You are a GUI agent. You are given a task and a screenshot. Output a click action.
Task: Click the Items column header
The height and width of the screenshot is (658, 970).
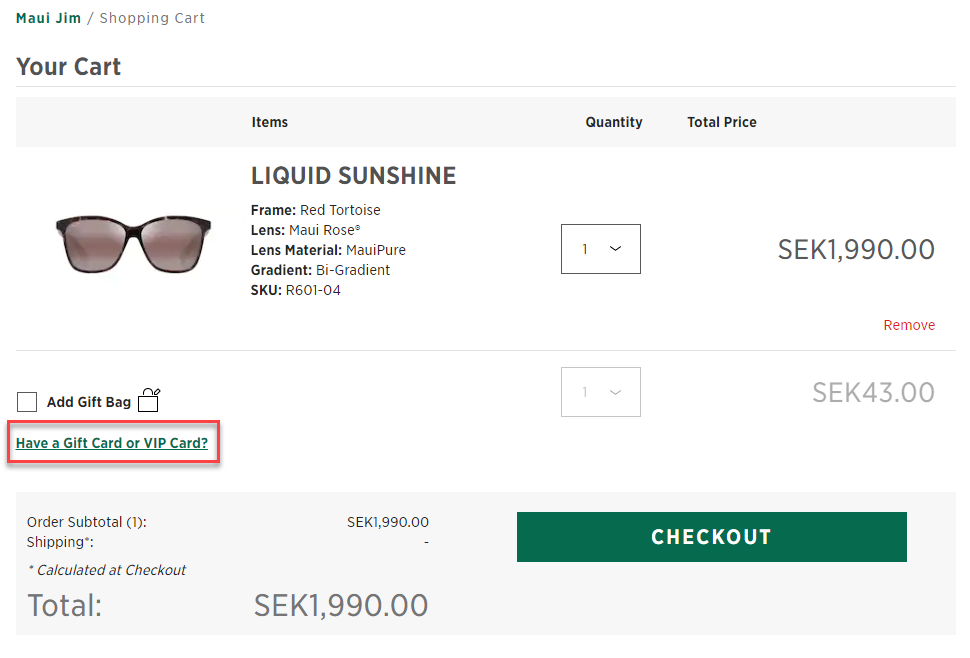(x=270, y=122)
